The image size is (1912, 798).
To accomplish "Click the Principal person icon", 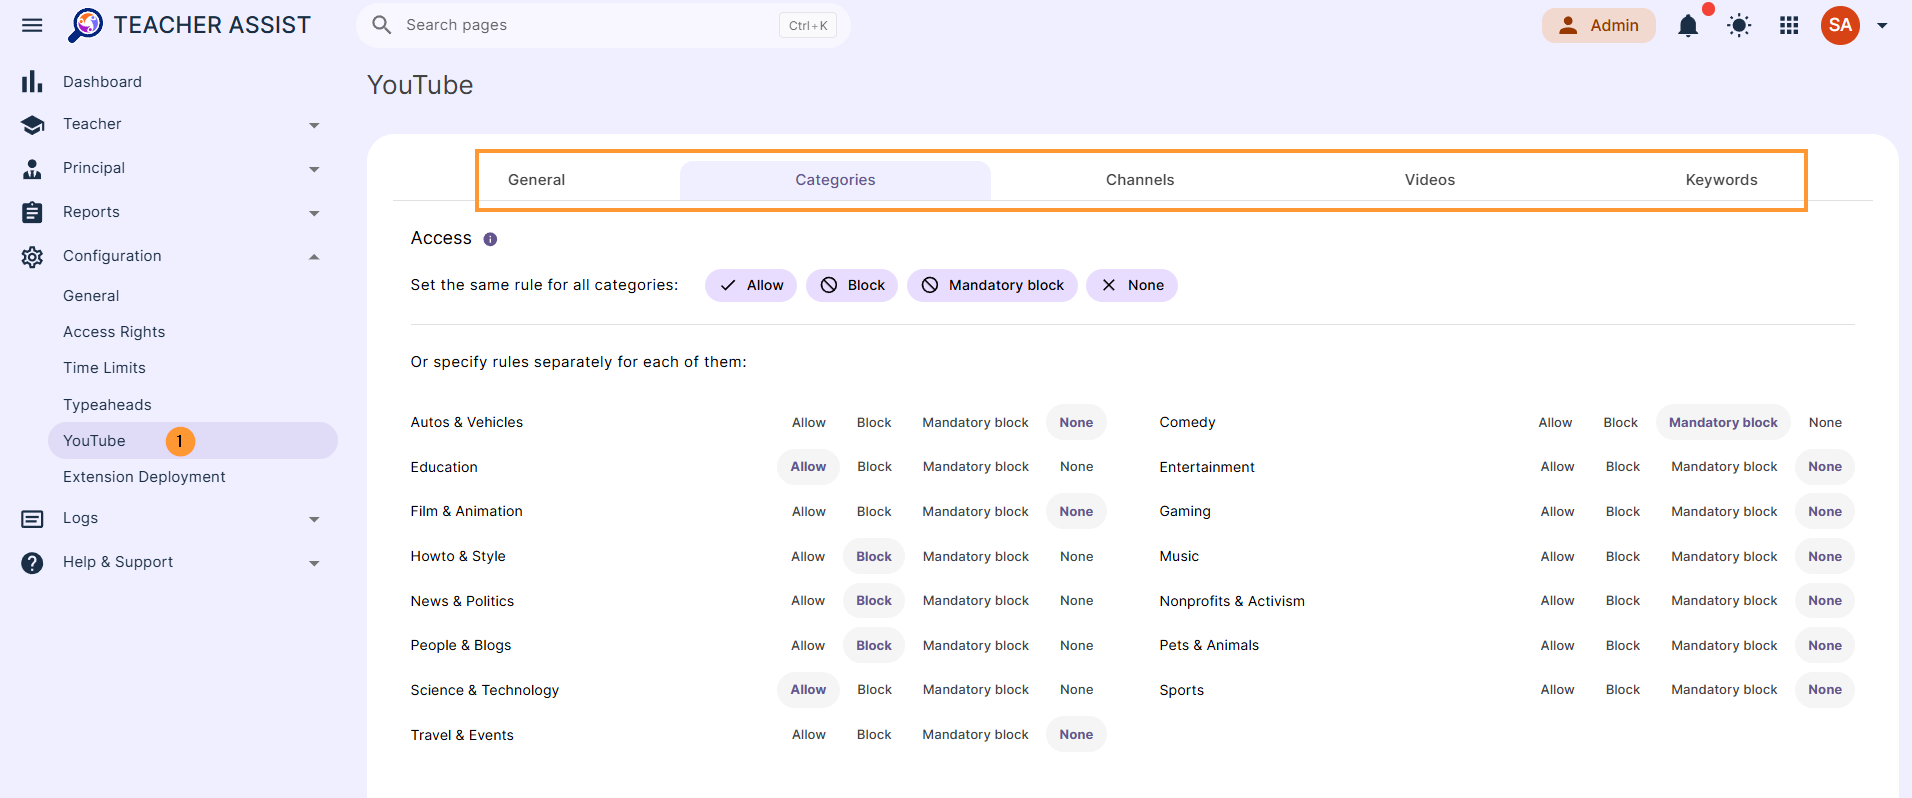I will (x=32, y=169).
